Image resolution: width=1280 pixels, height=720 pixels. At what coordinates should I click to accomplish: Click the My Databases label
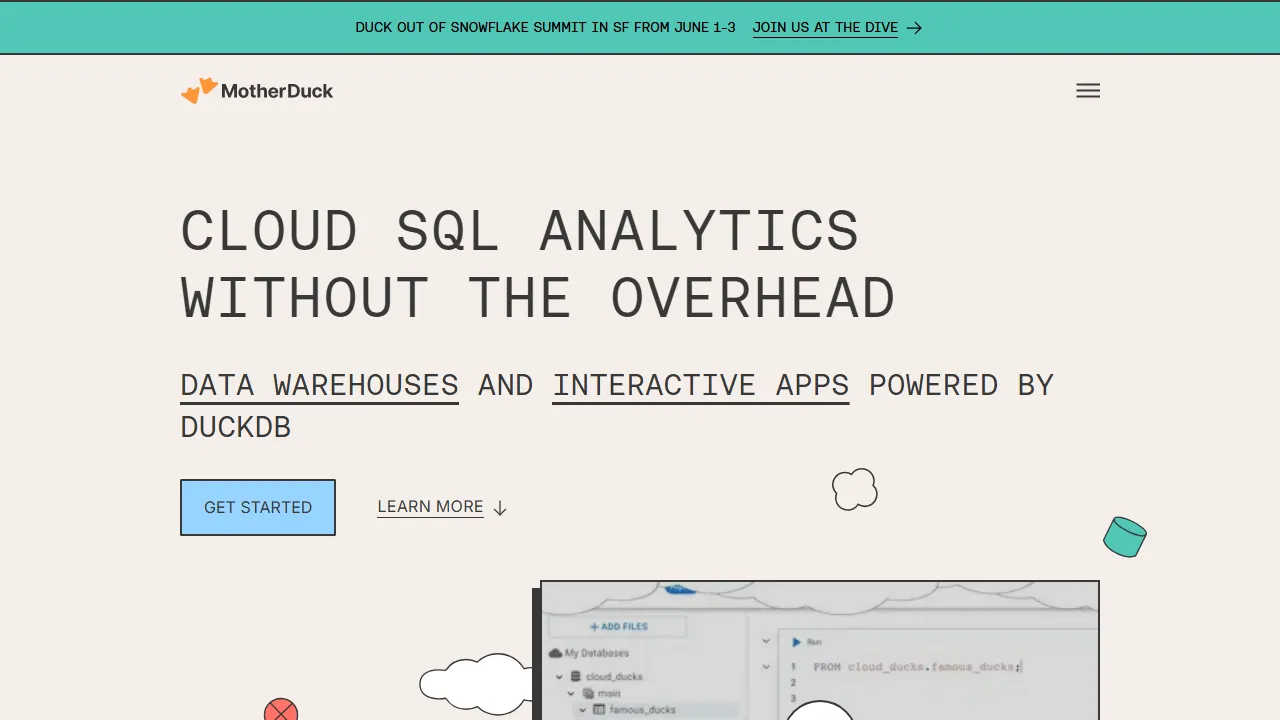coord(597,653)
